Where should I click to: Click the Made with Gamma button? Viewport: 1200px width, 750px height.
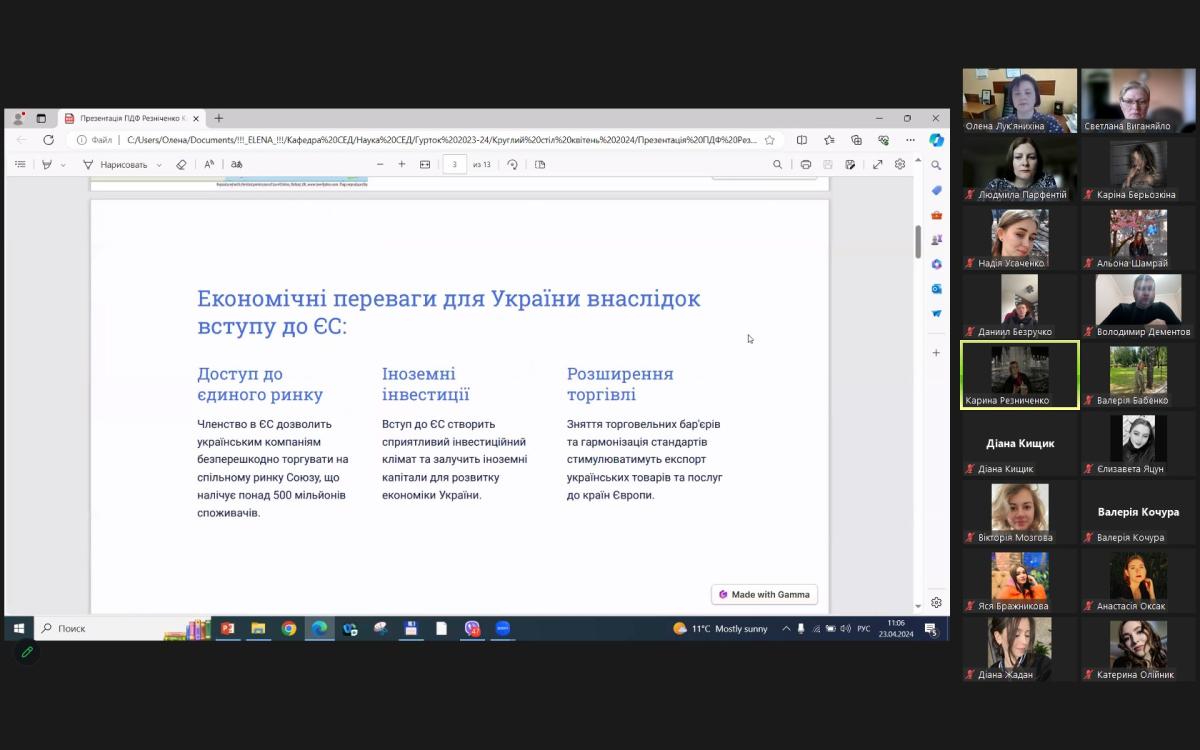coord(765,594)
